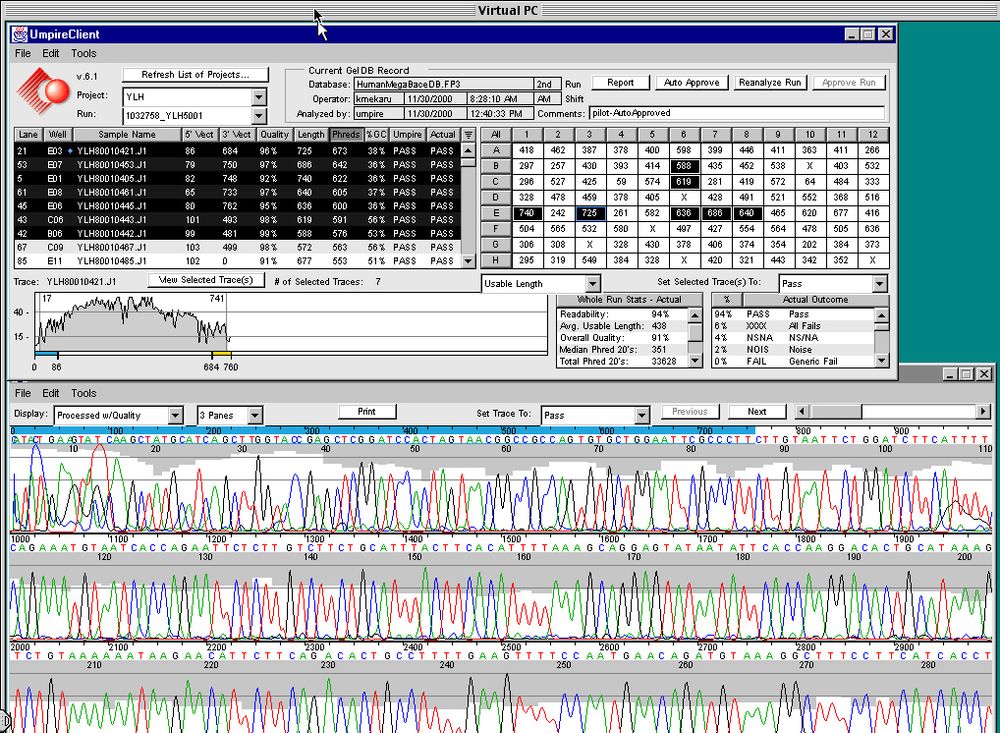Image resolution: width=1000 pixels, height=733 pixels.
Task: Sort by the Phreds column header
Action: (346, 135)
